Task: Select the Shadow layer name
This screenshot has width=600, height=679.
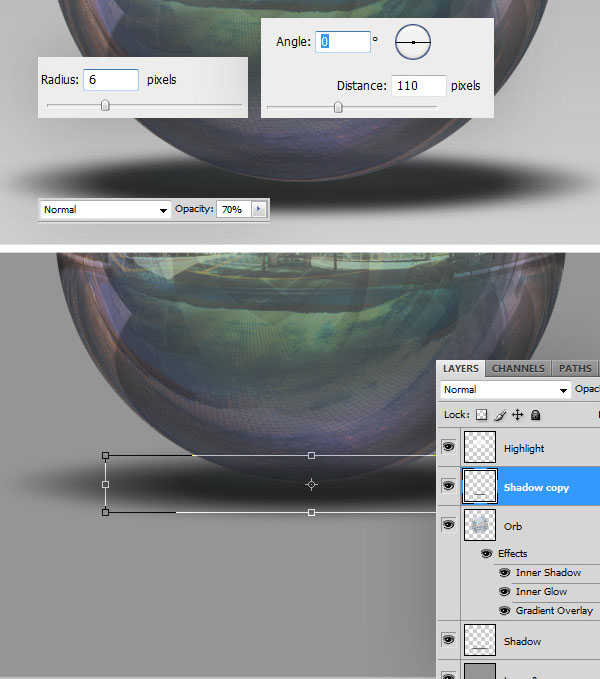Action: click(523, 641)
